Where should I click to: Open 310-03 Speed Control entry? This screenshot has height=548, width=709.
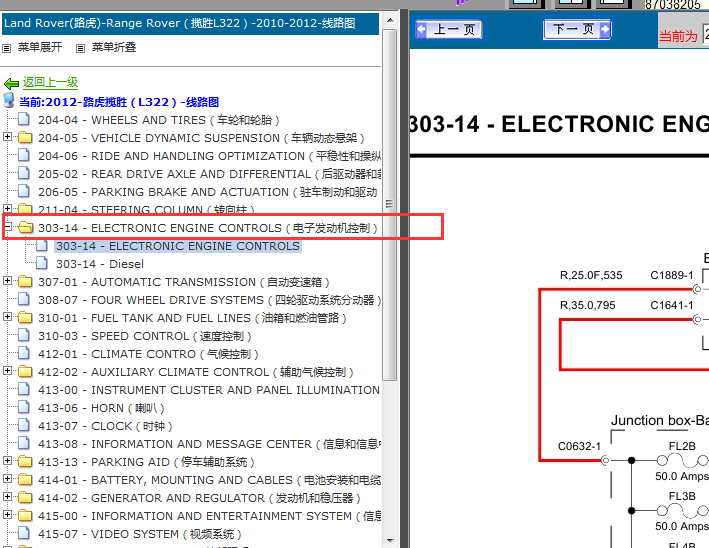point(144,336)
